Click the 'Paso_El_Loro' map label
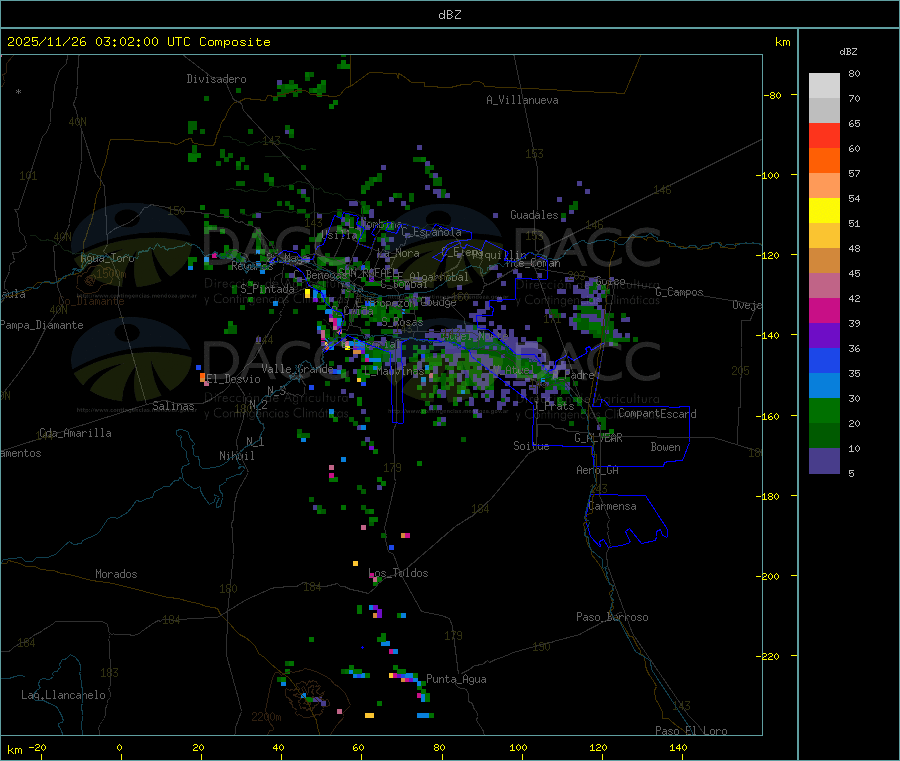This screenshot has width=900, height=761. (x=692, y=731)
